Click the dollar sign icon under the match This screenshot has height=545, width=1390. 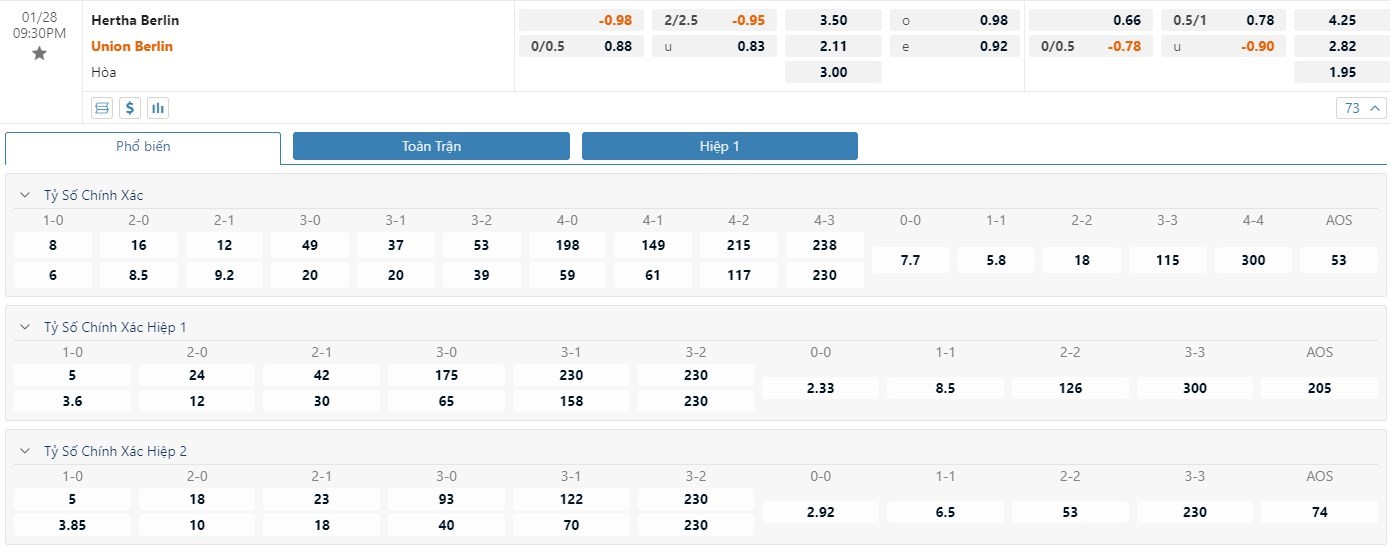coord(129,108)
